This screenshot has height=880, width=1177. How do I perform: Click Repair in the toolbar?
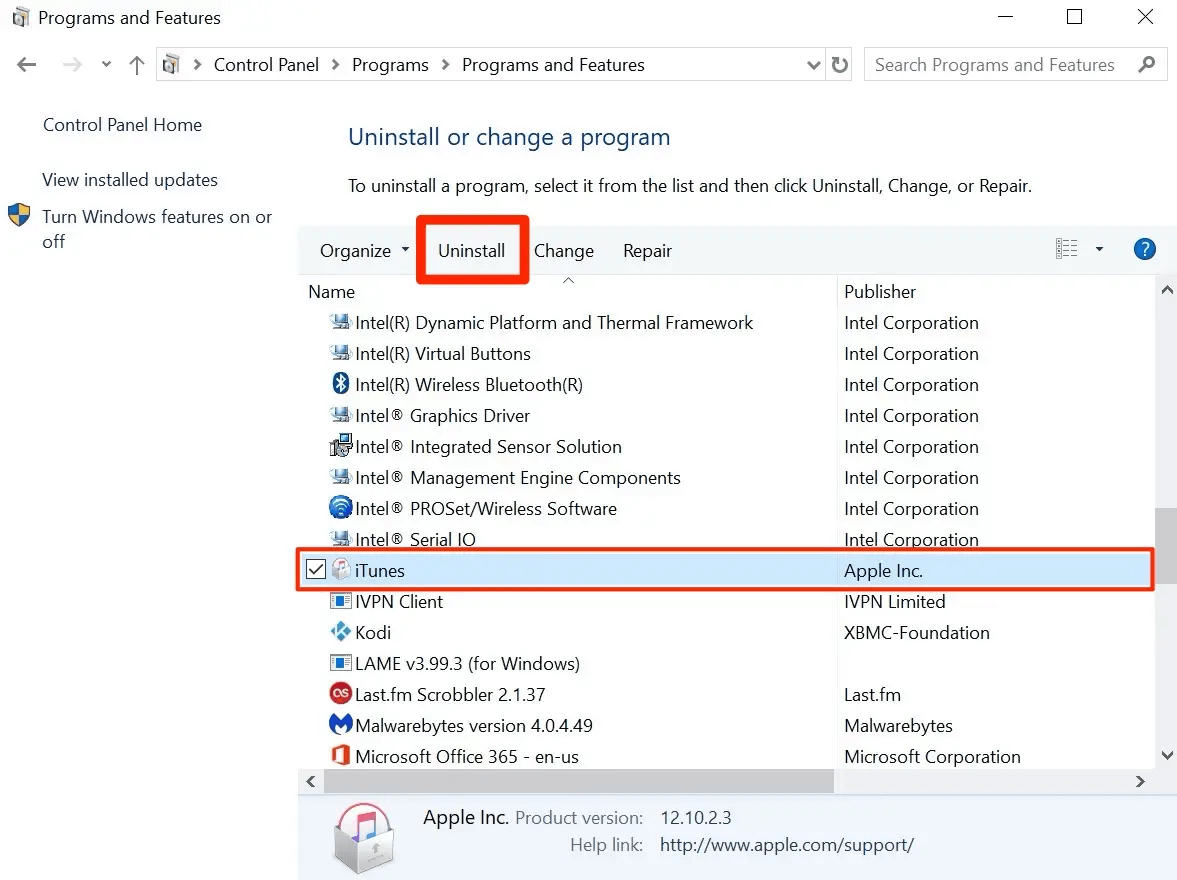647,251
